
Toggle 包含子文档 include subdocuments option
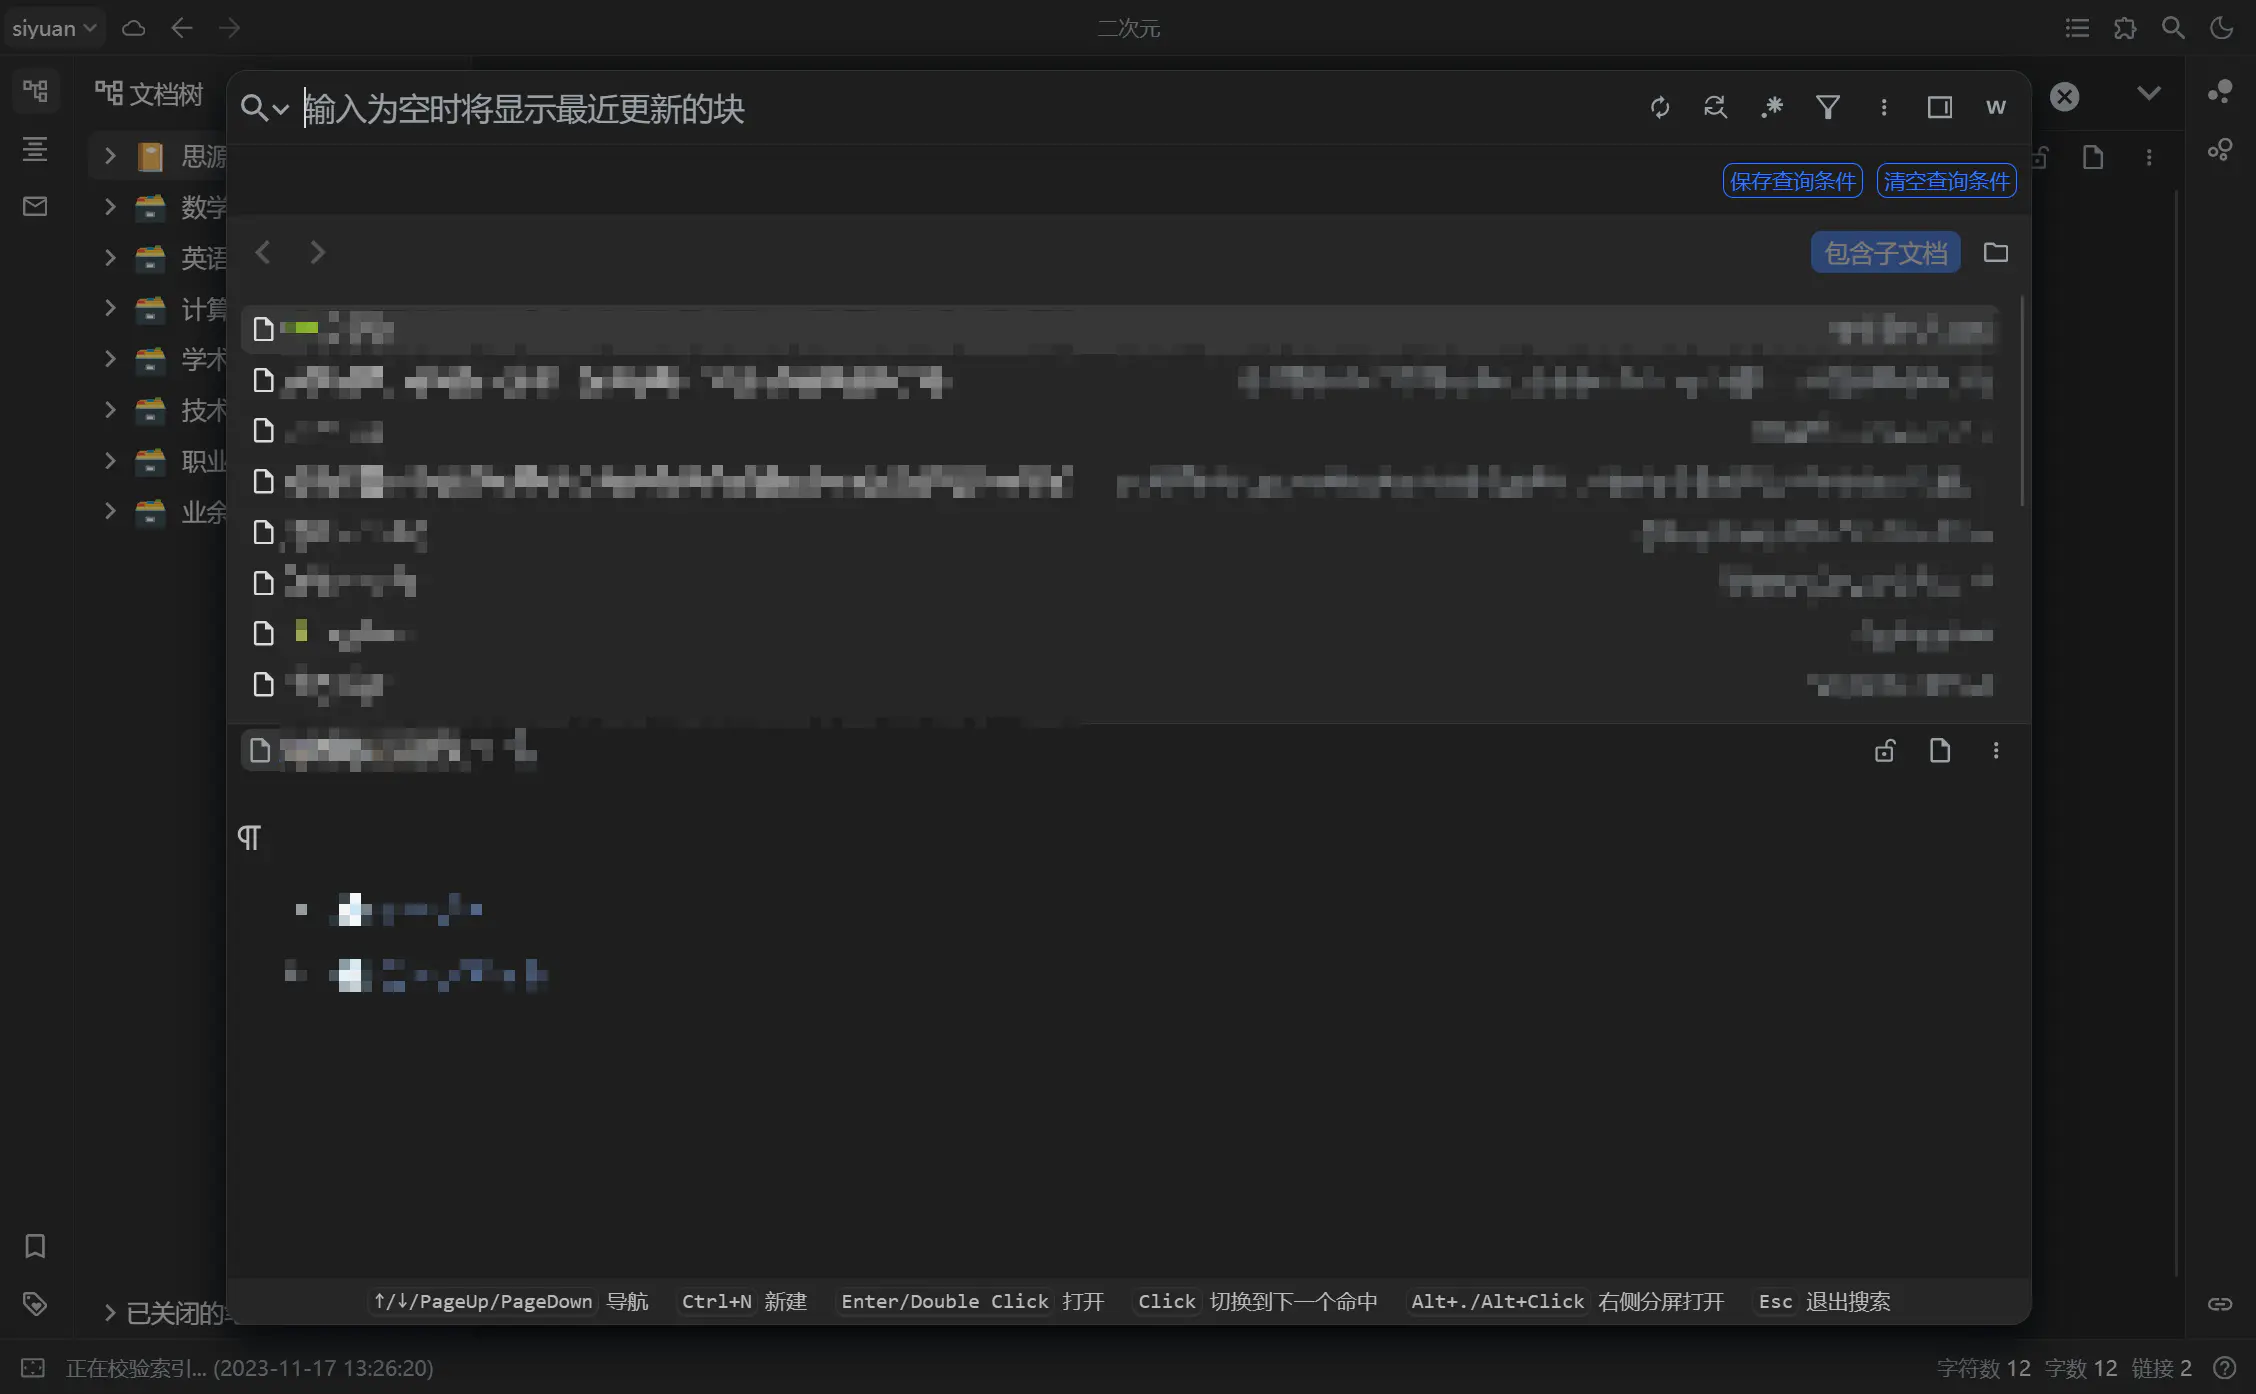tap(1885, 252)
